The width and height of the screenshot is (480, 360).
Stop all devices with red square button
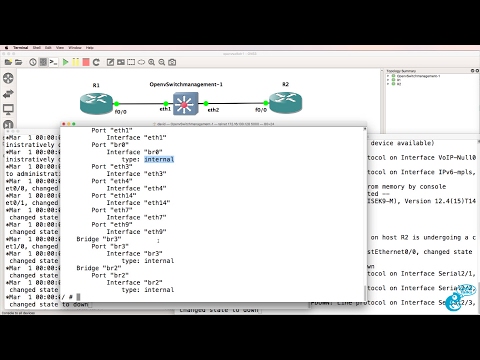[86, 62]
